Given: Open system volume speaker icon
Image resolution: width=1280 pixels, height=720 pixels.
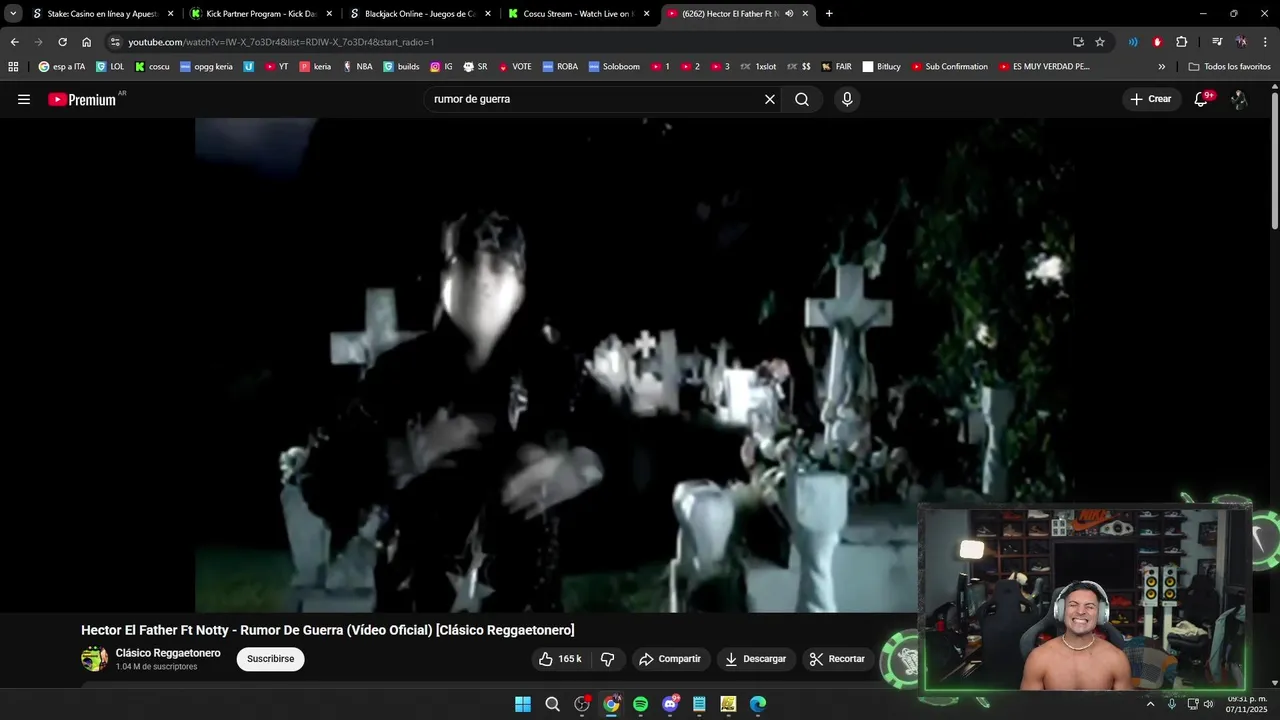Looking at the screenshot, I should coord(1208,704).
